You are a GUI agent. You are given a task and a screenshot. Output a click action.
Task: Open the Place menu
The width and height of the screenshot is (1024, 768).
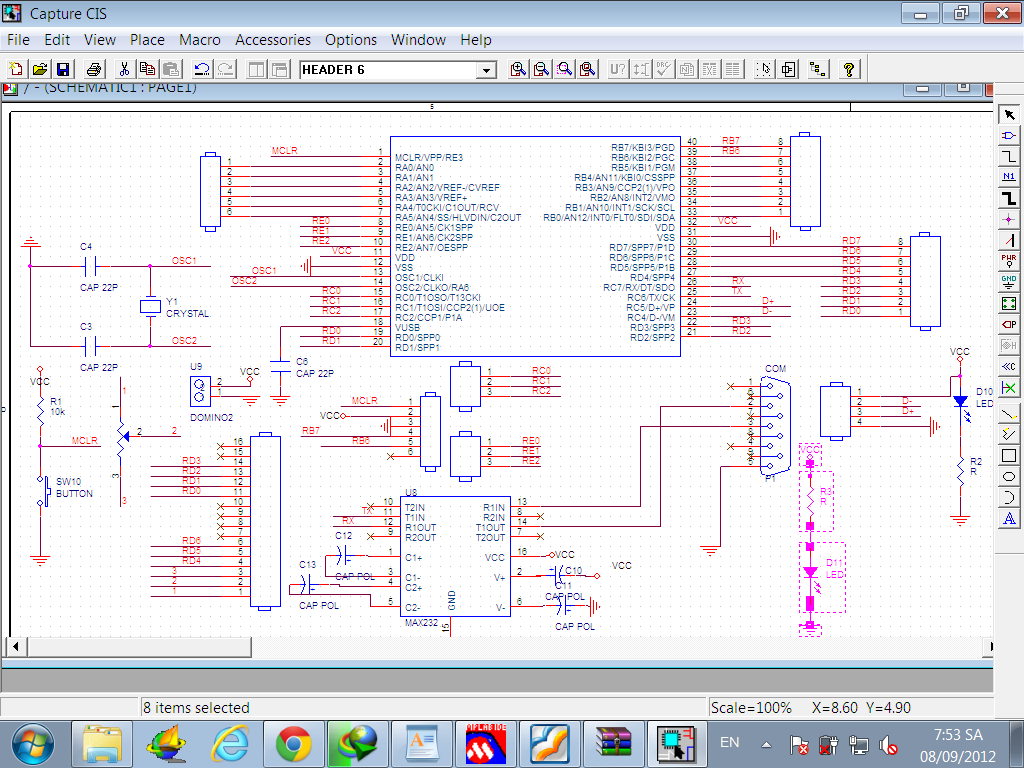pos(147,40)
